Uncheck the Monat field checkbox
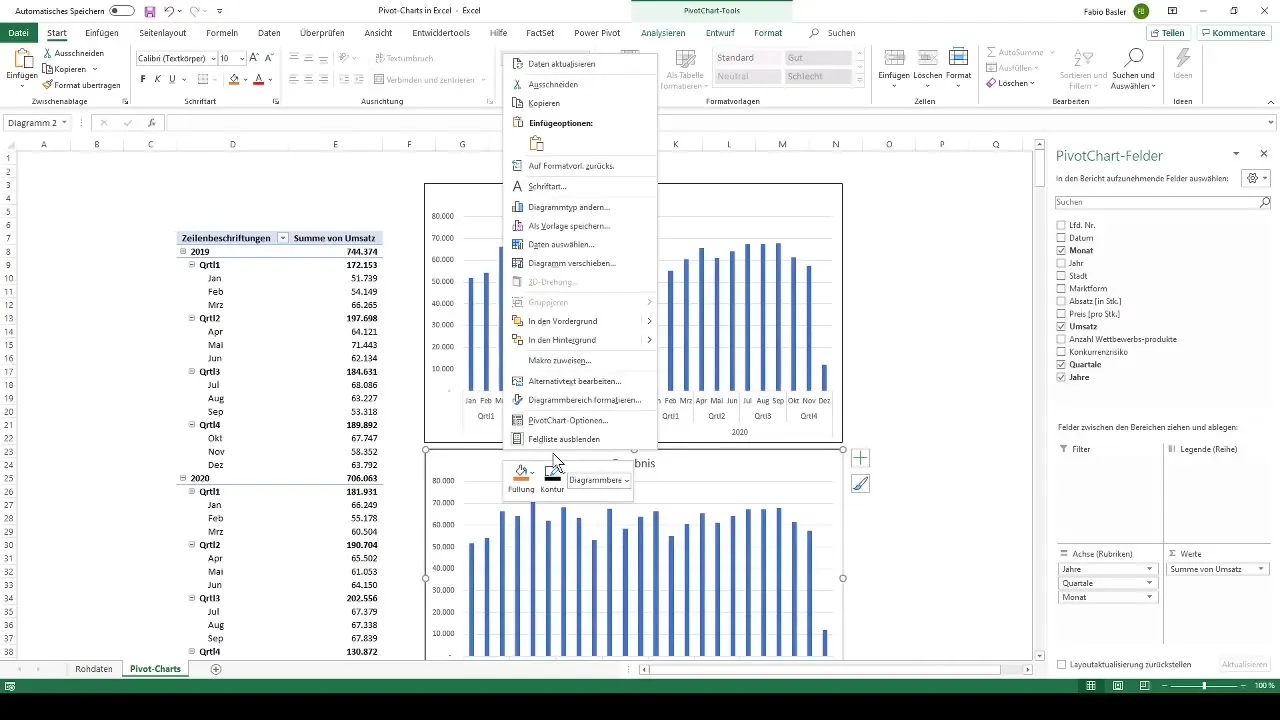The height and width of the screenshot is (720, 1280). (x=1061, y=251)
